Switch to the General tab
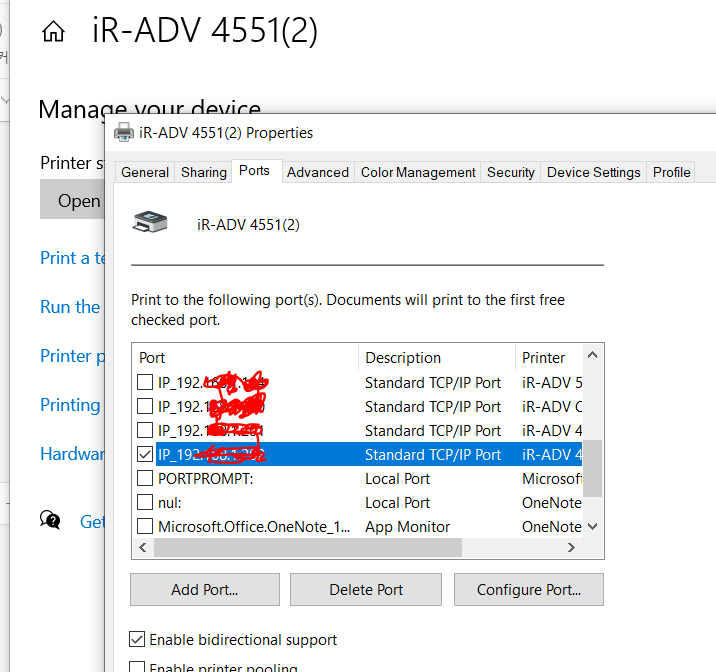The width and height of the screenshot is (716, 672). [x=145, y=172]
